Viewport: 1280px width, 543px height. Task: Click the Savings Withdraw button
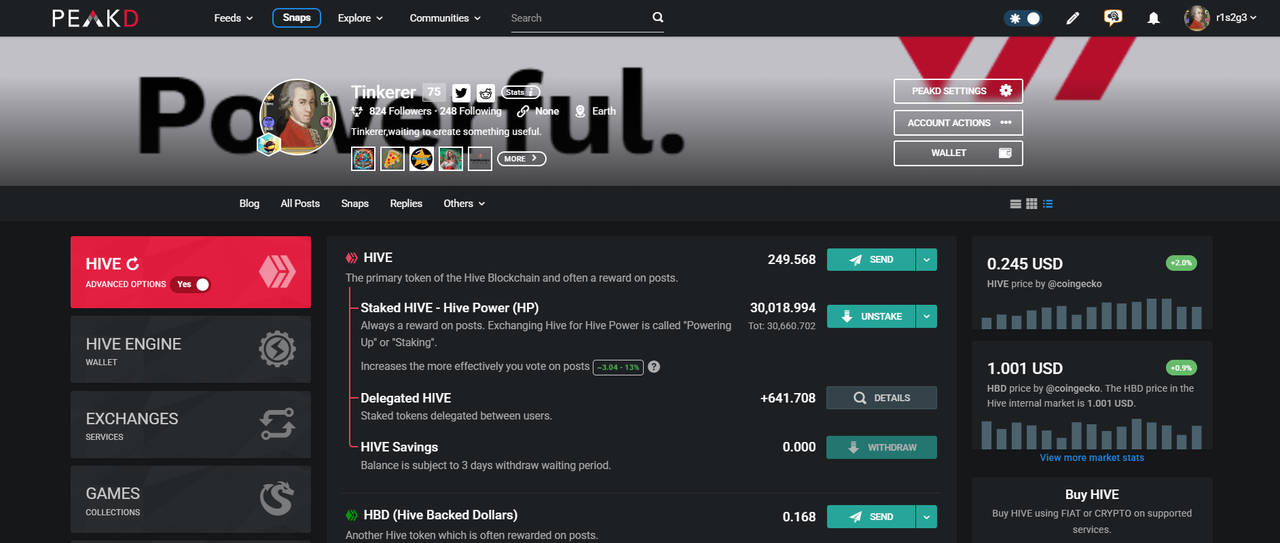pos(882,447)
